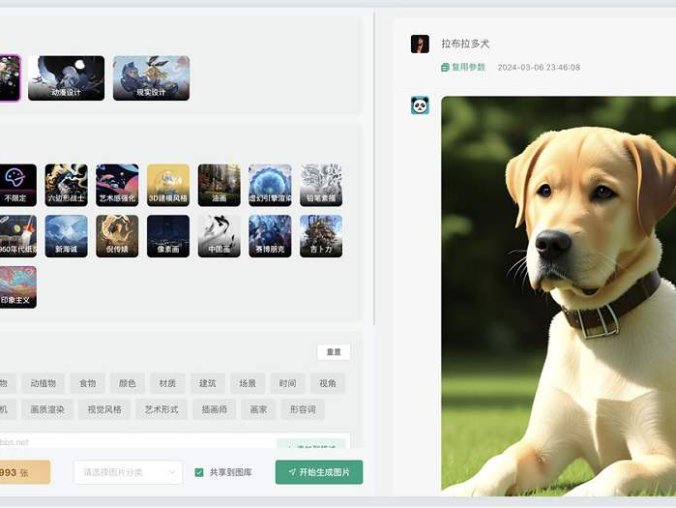Choose the 不限定 style icon
The height and width of the screenshot is (508, 676).
pos(17,185)
